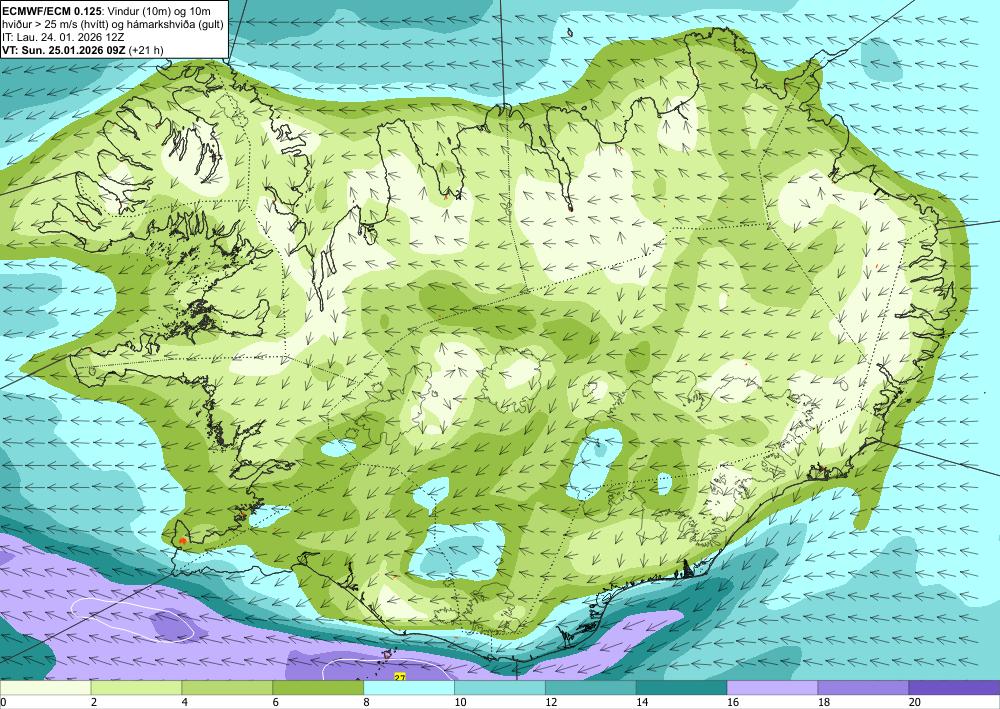Click the scale label '14'
Screen dimensions: 1000x709
pyautogui.click(x=642, y=703)
